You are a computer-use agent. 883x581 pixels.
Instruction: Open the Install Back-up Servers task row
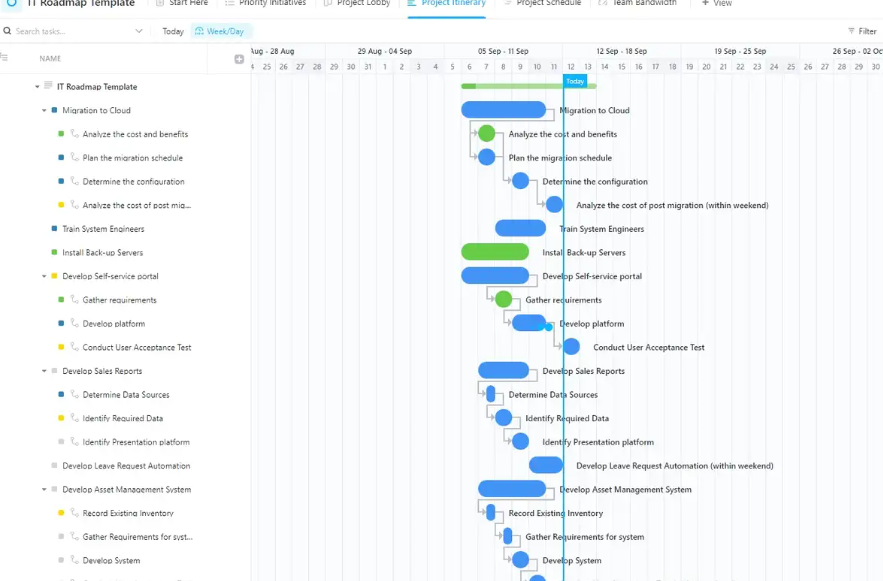pyautogui.click(x=103, y=253)
